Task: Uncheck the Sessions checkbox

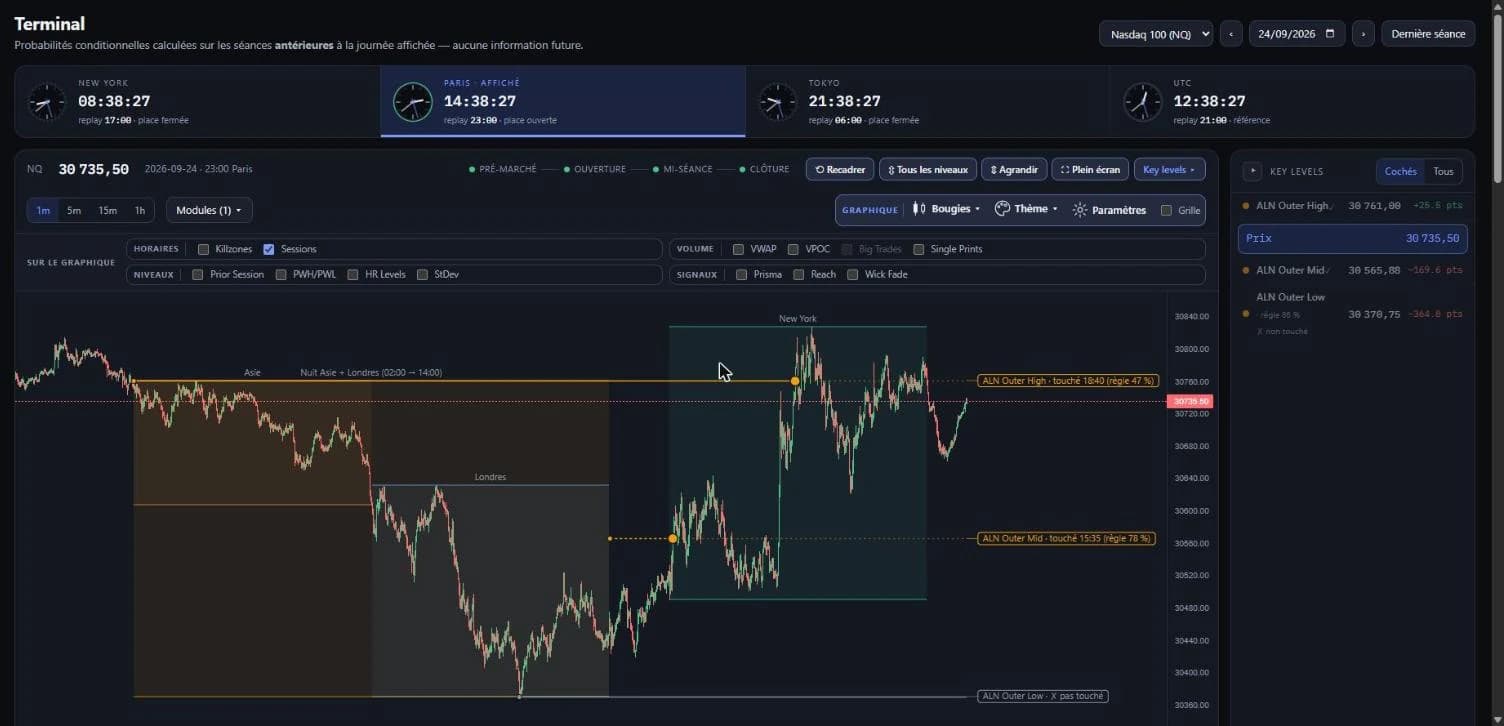Action: (269, 249)
